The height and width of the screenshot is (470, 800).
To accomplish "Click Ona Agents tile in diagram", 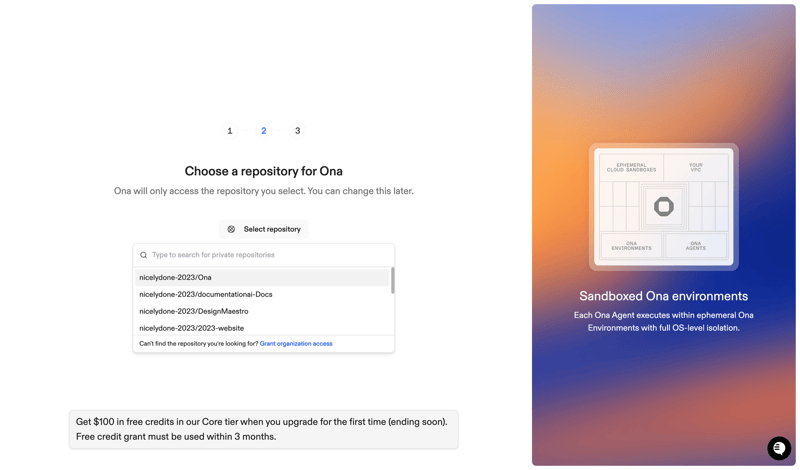I will 696,246.
